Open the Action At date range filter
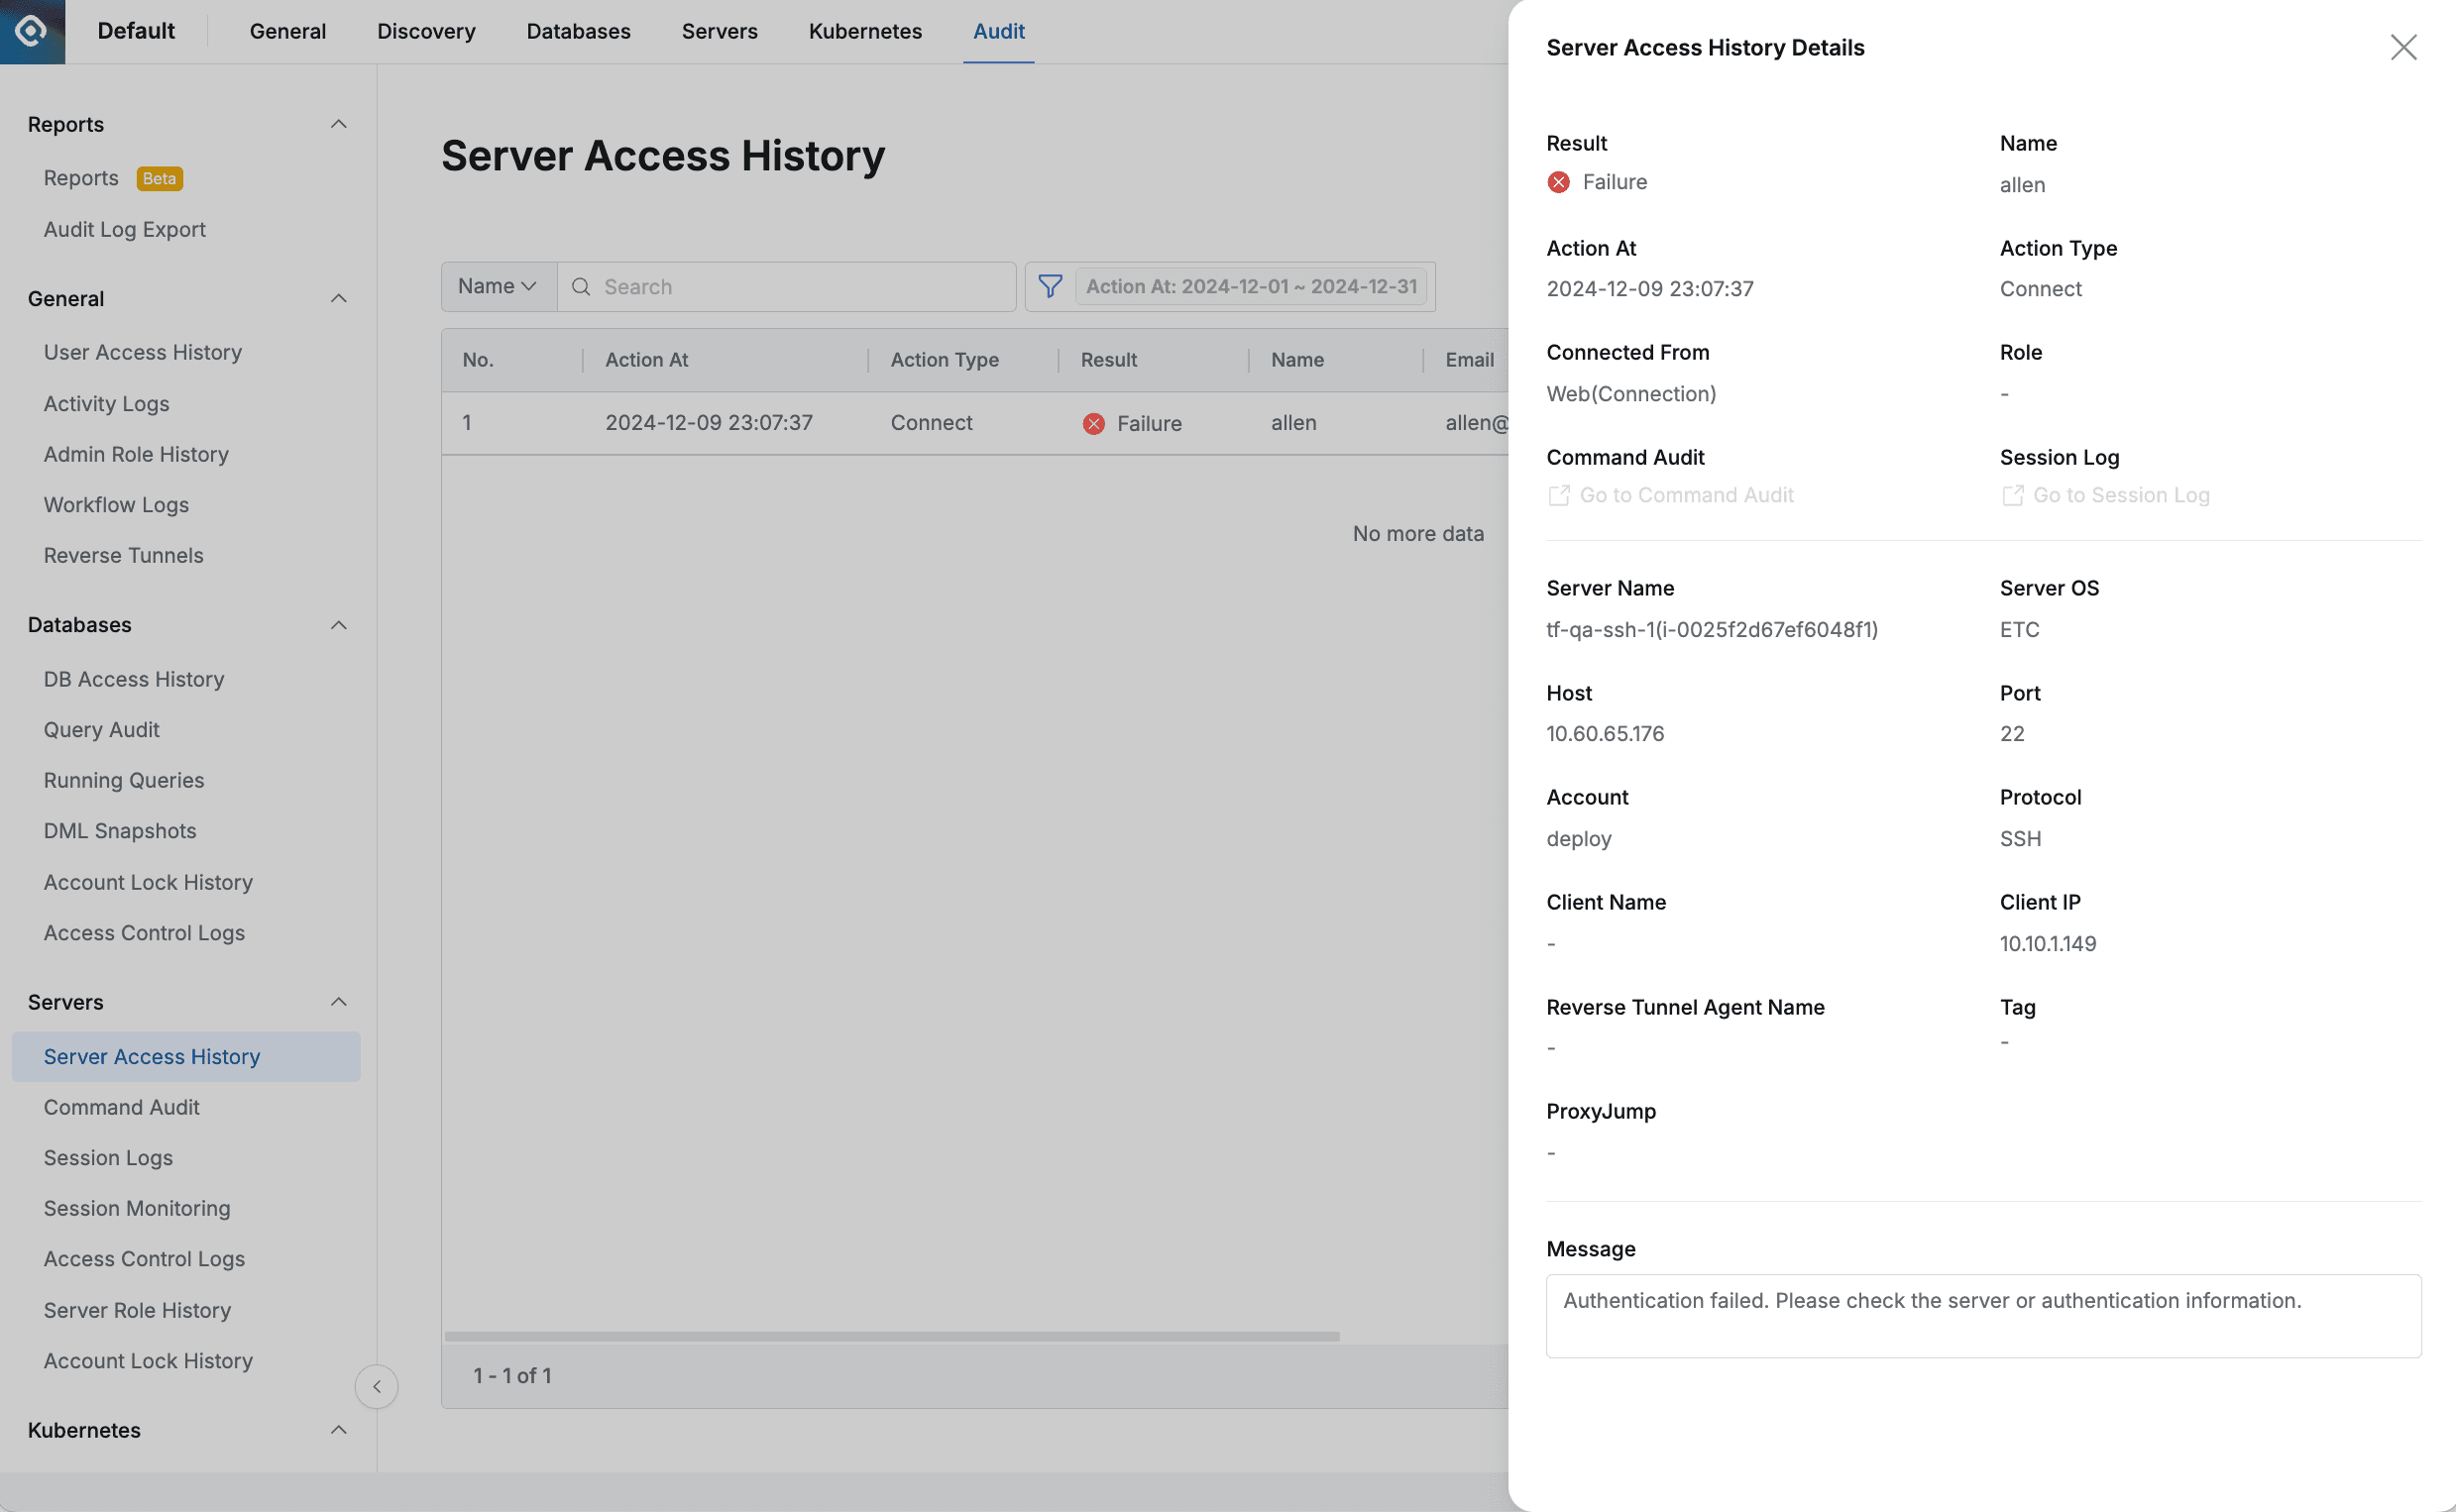This screenshot has width=2456, height=1512. 1250,286
